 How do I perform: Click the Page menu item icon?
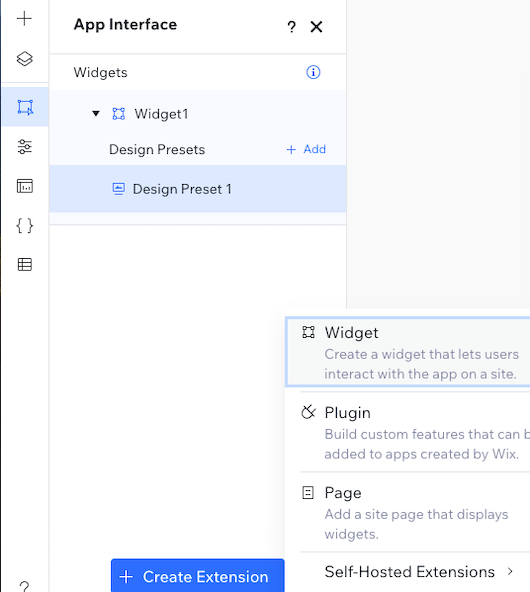(308, 493)
